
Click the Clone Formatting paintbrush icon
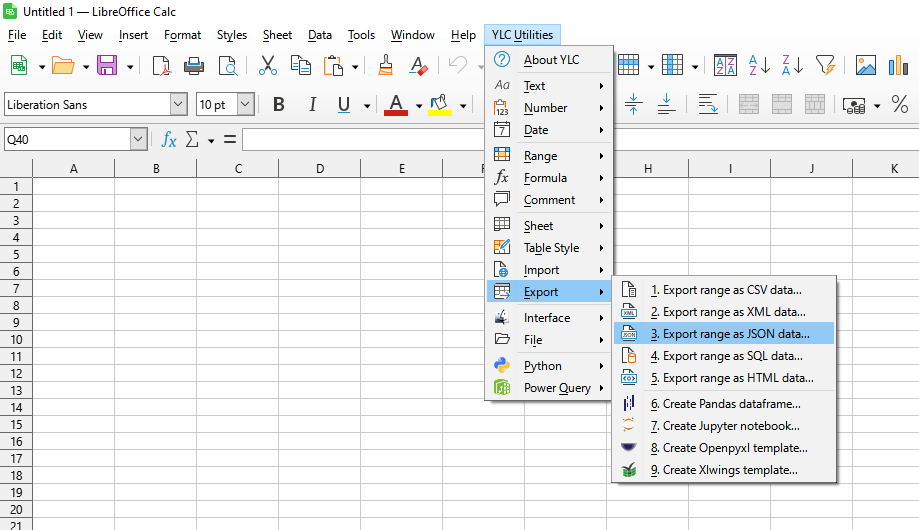[386, 66]
